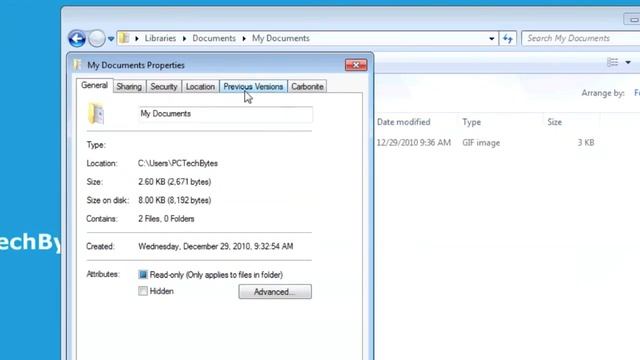Viewport: 640px width, 360px height.
Task: Click the folder icon in dialog title bar
Action: [77, 65]
